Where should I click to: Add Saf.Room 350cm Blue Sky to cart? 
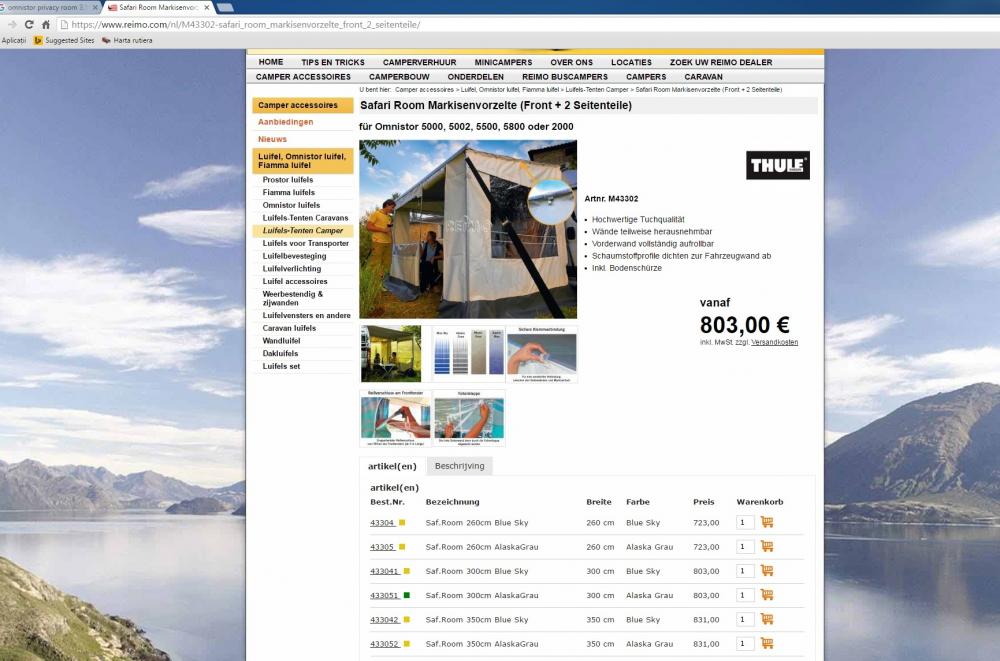(767, 619)
